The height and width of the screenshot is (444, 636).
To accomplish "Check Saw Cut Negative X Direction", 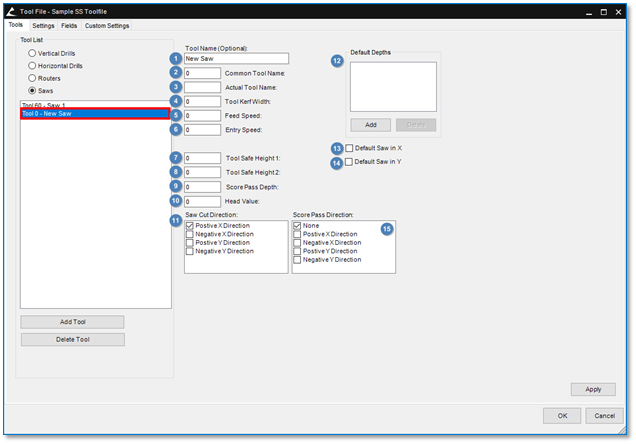I will [190, 234].
